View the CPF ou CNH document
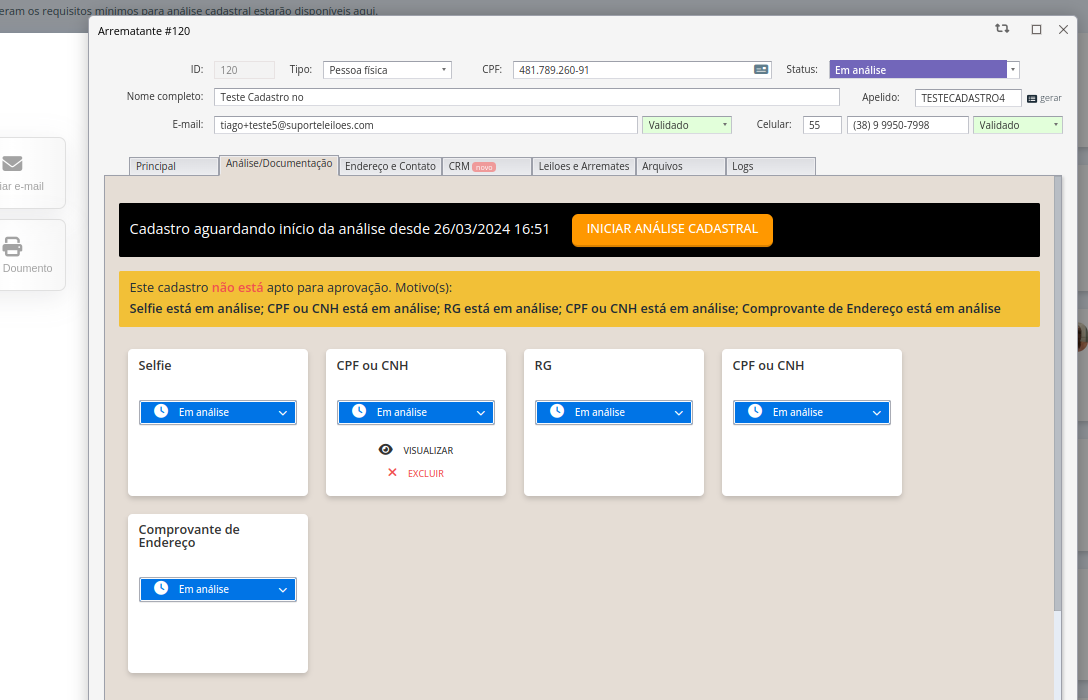 point(416,450)
